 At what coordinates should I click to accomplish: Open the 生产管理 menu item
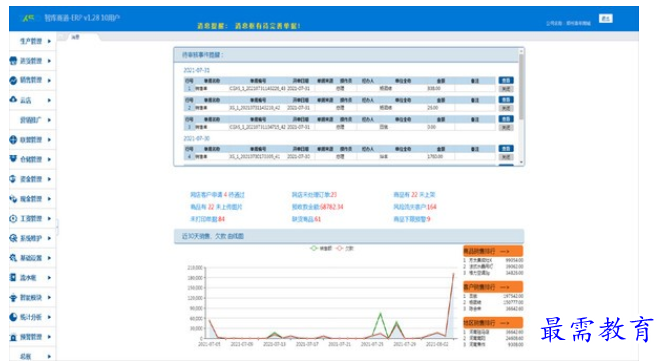[x=31, y=41]
